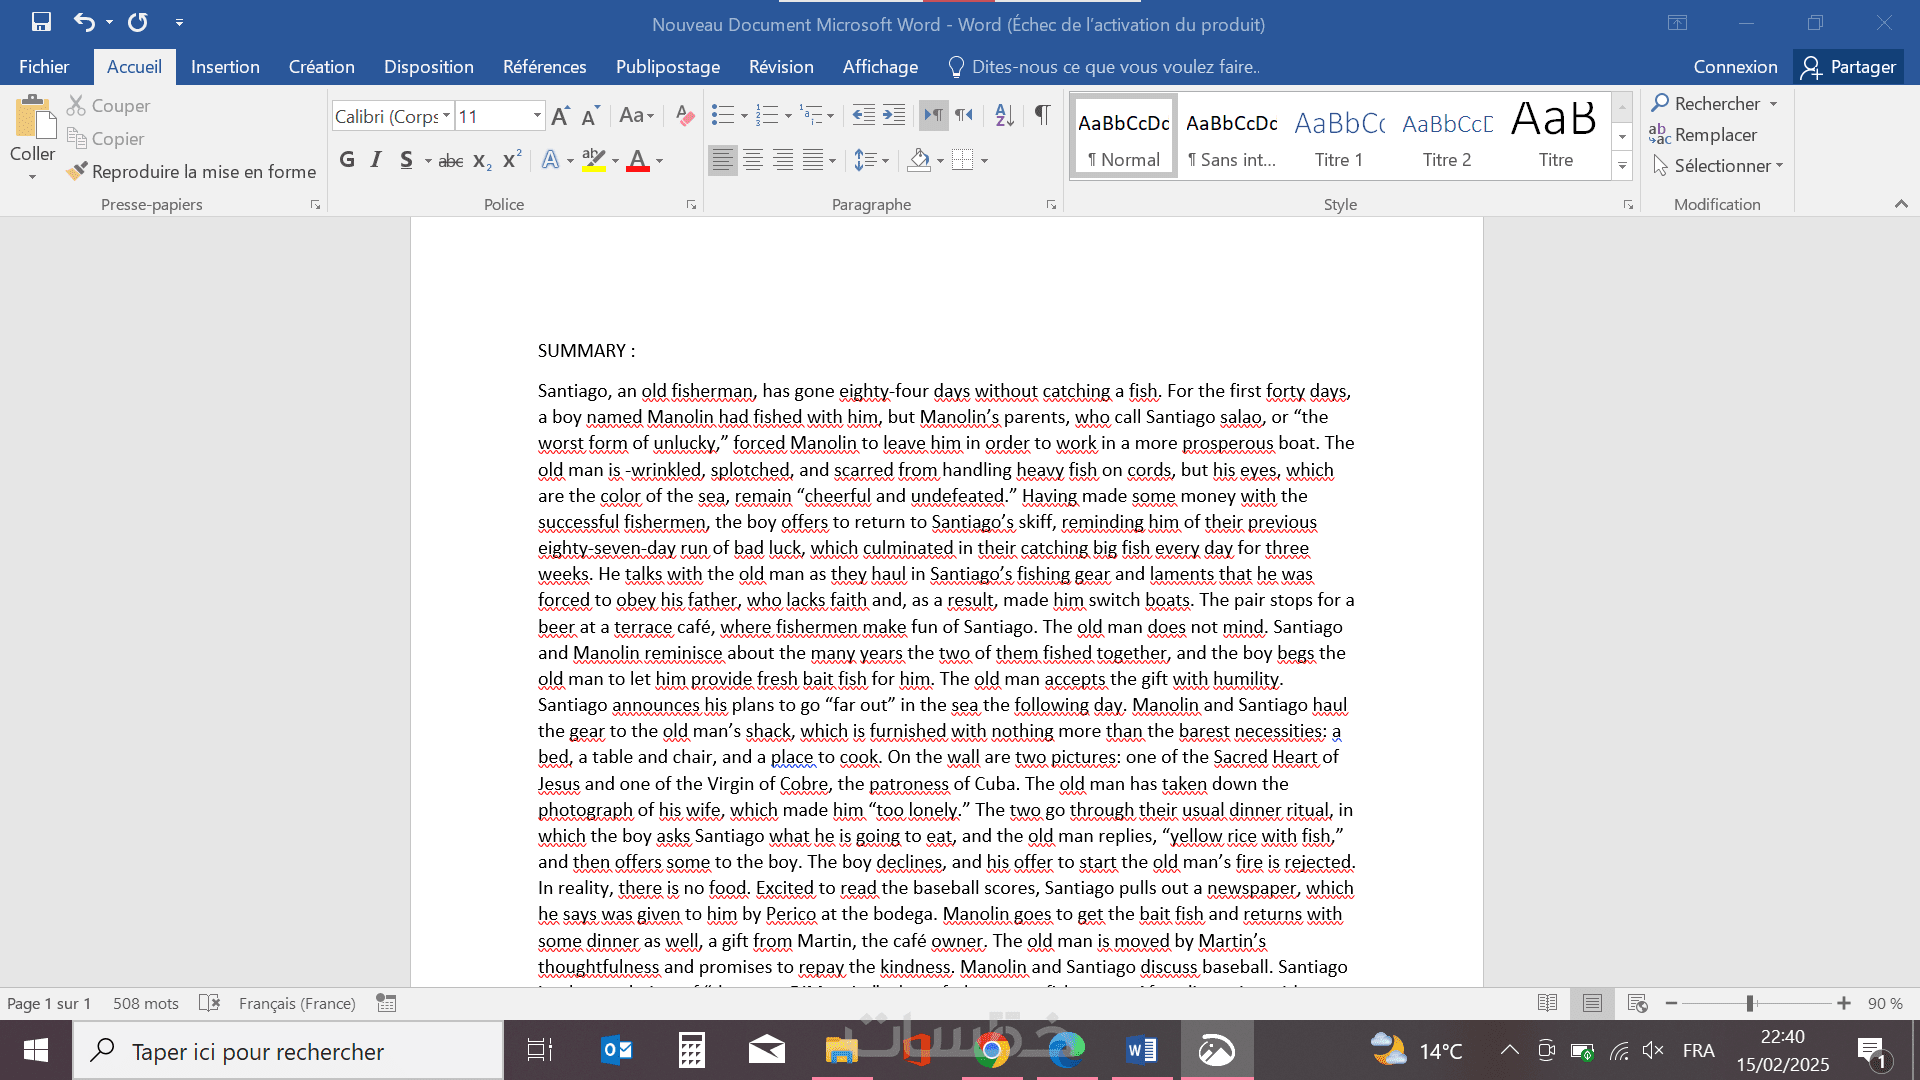
Task: Decrease font size with the shrink font icon
Action: [591, 116]
